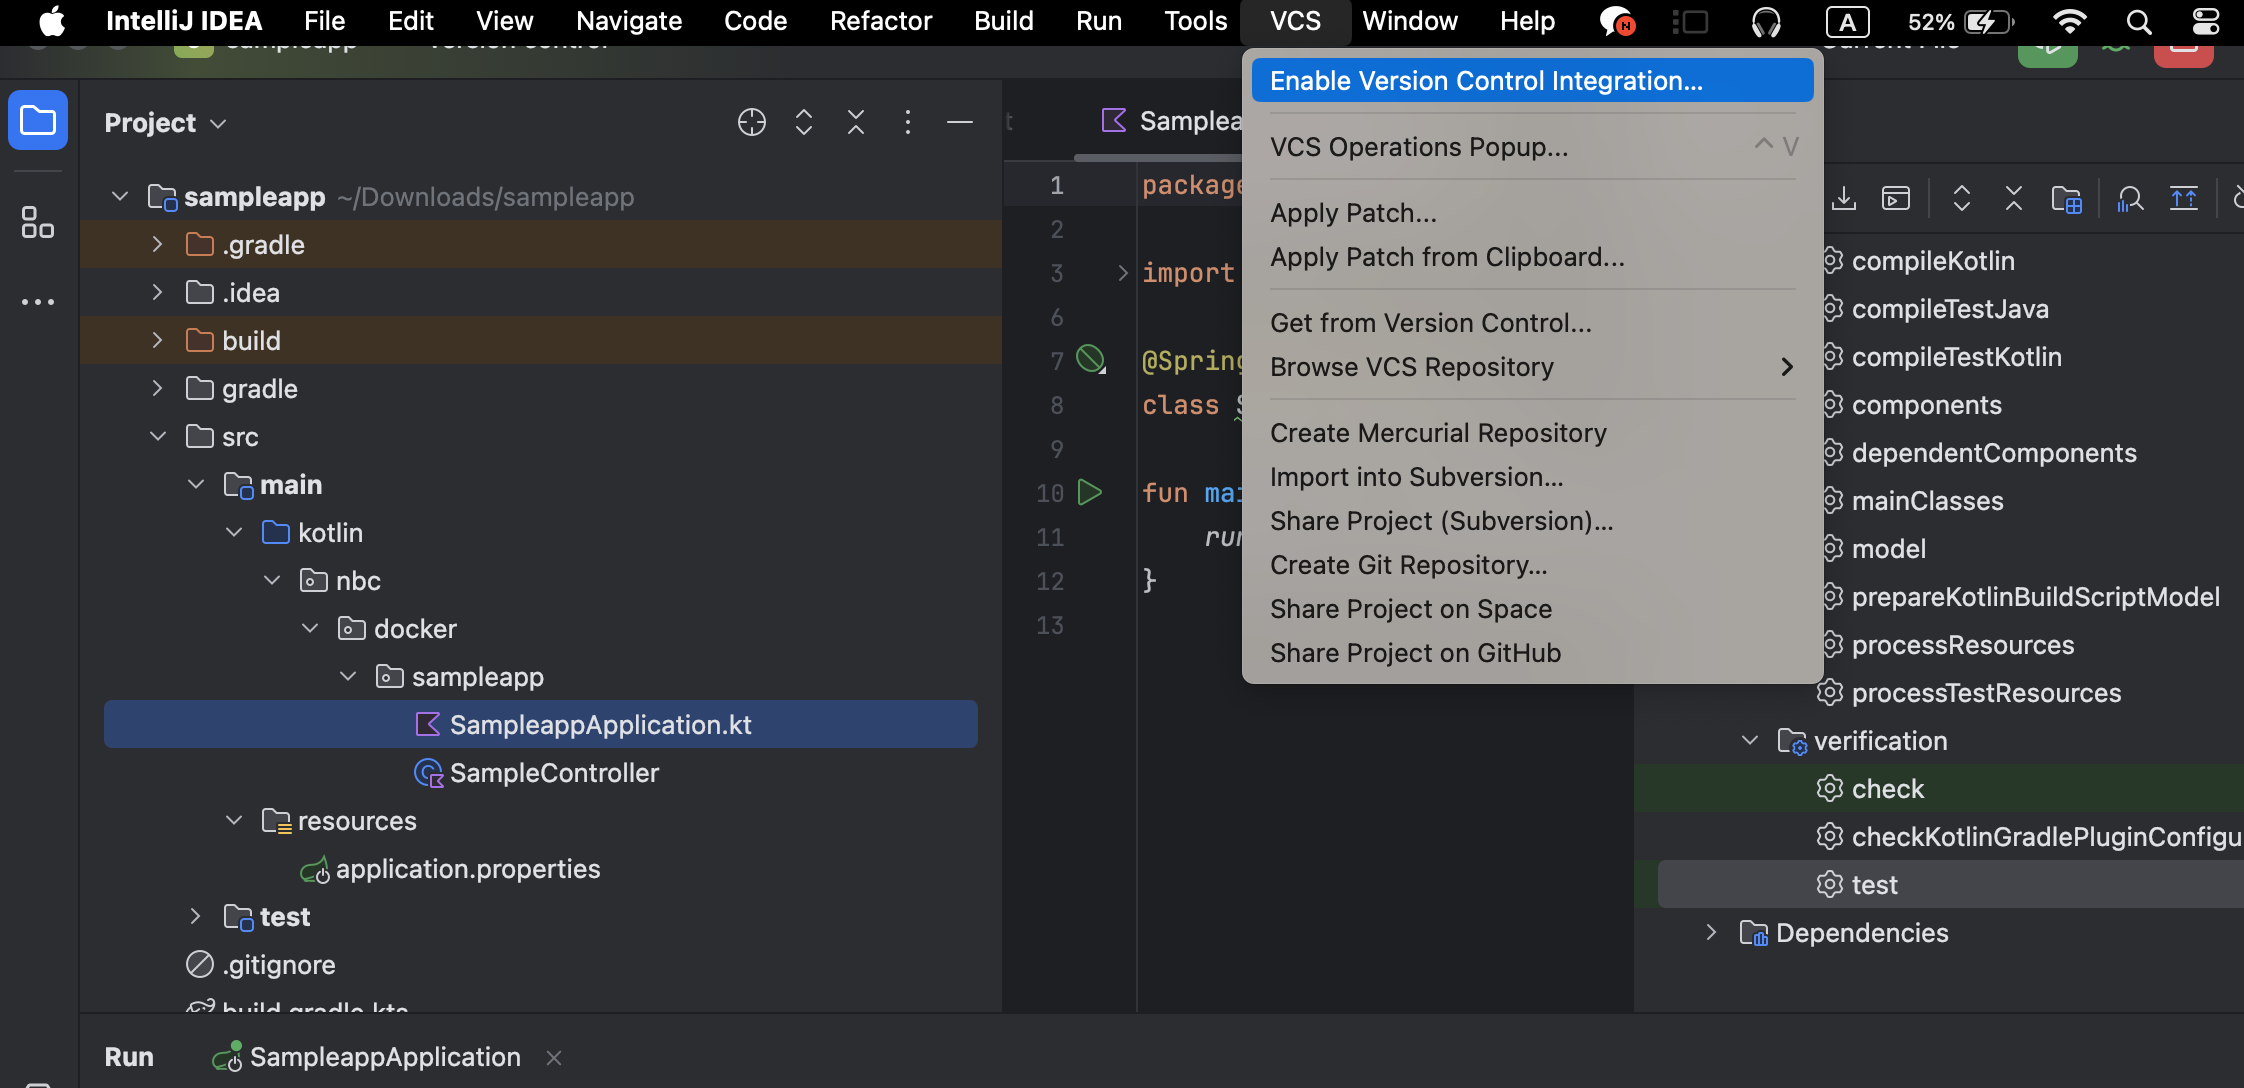Open the Help menu
Image resolution: width=2244 pixels, height=1088 pixels.
point(1527,21)
